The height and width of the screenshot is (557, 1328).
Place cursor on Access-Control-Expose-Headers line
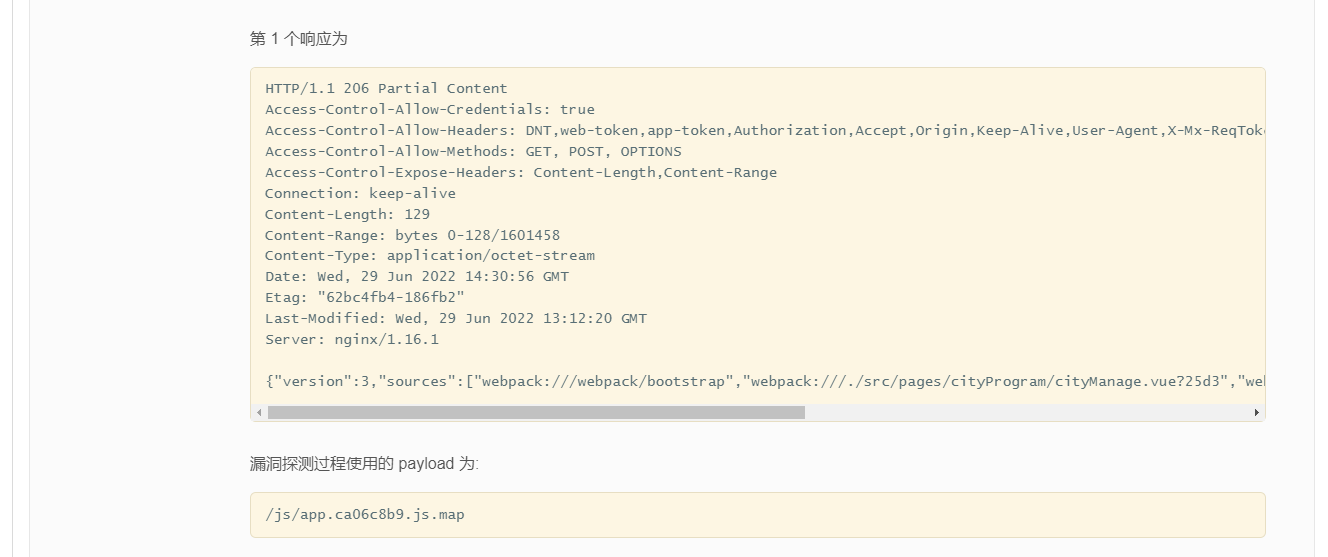[x=520, y=172]
